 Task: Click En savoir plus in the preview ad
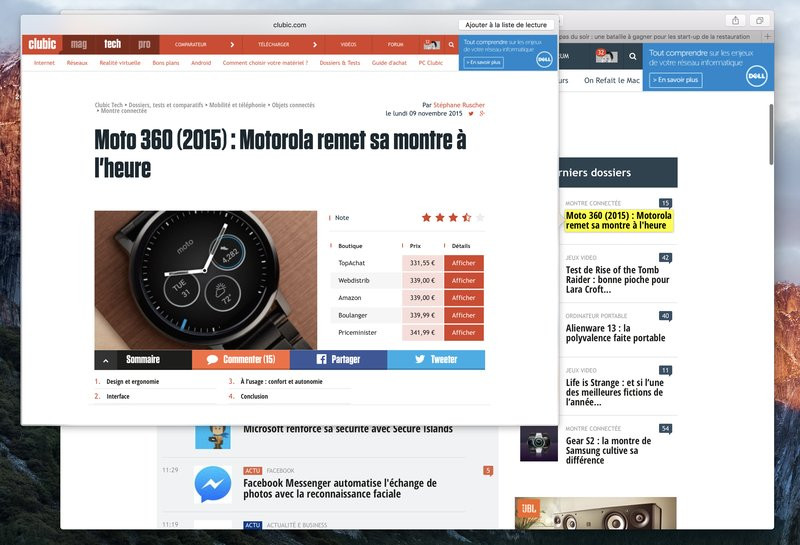tap(484, 62)
